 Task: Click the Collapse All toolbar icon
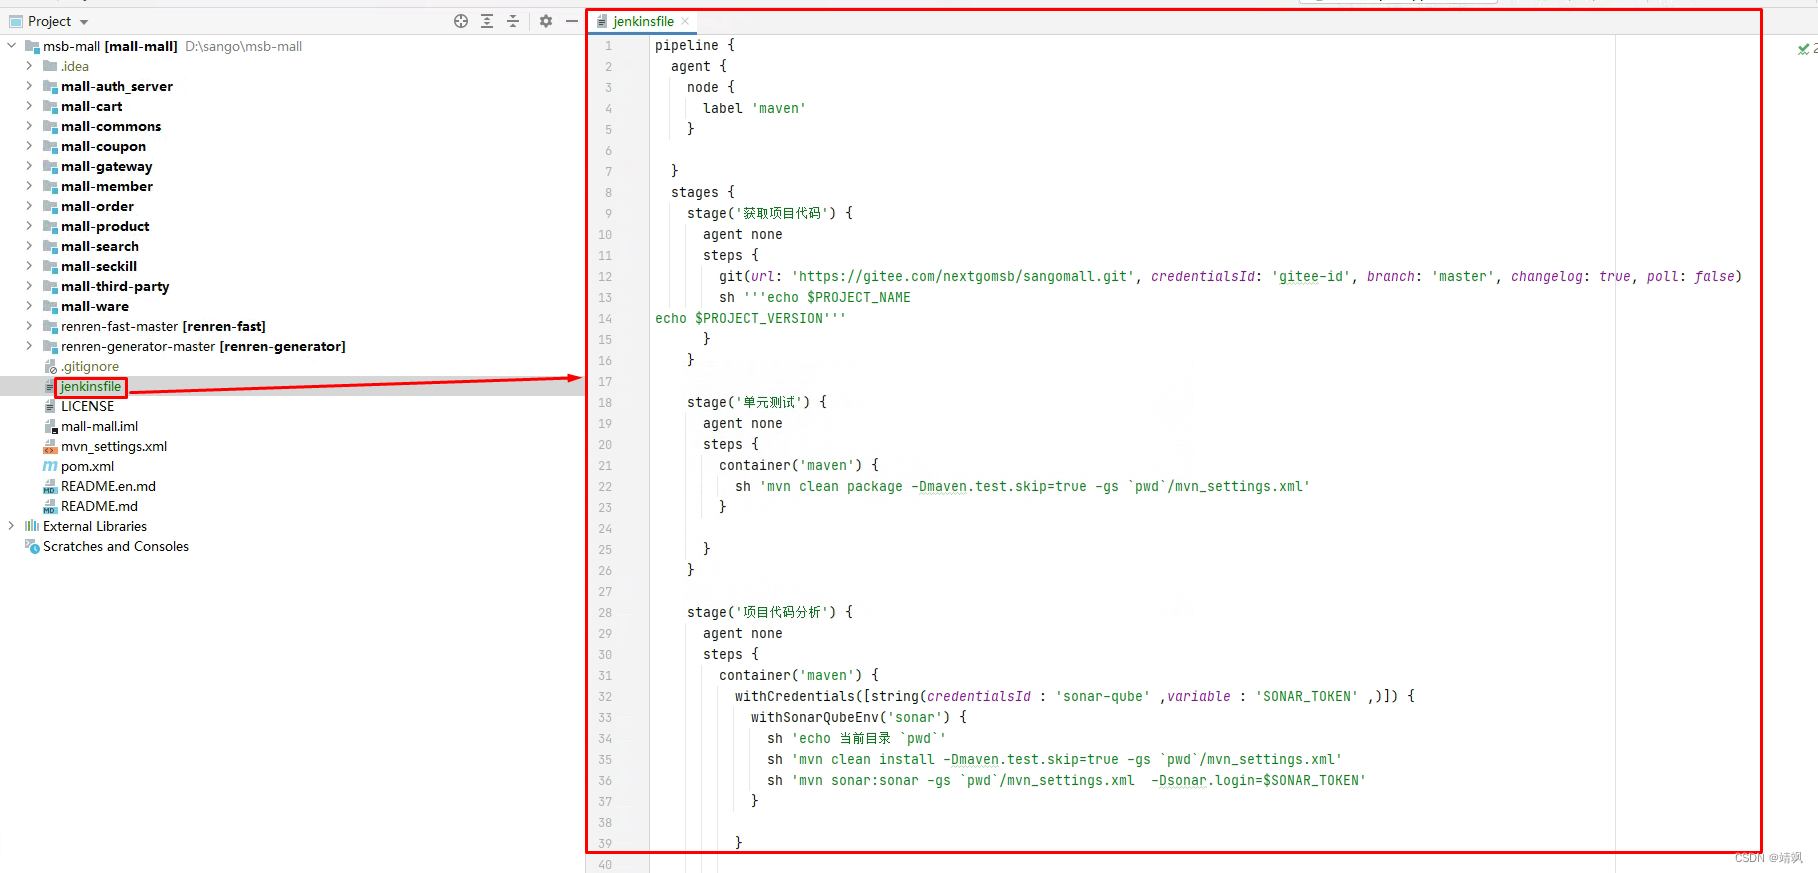pyautogui.click(x=513, y=21)
